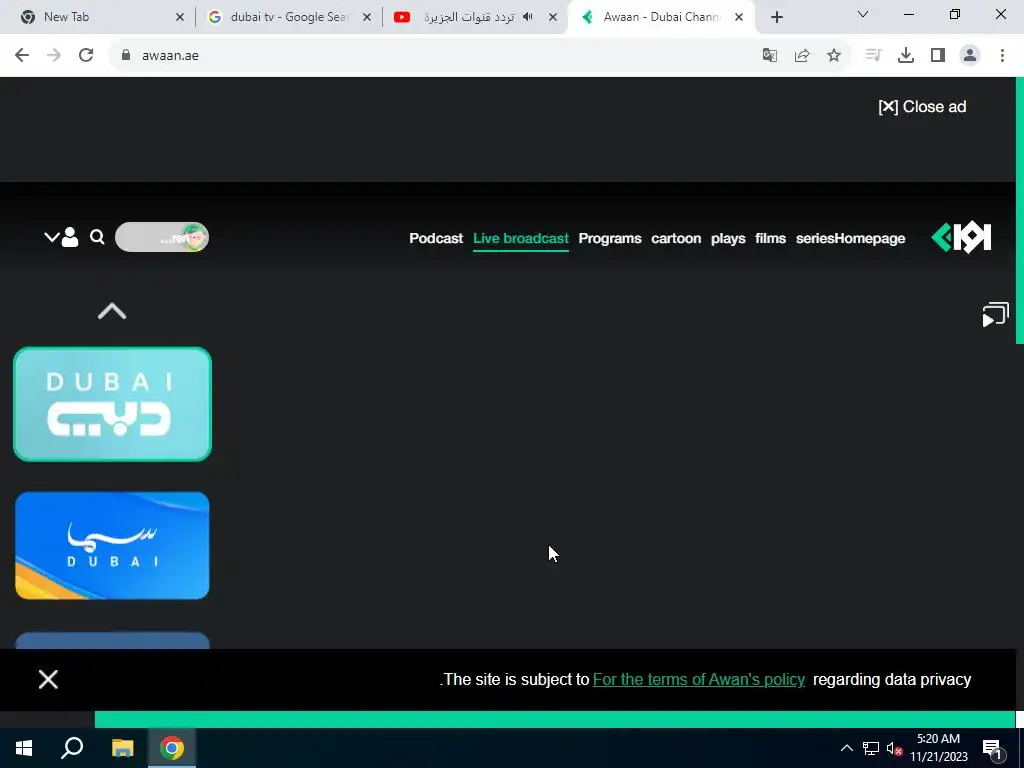Close the YouTube tab
This screenshot has height=768, width=1024.
(552, 18)
